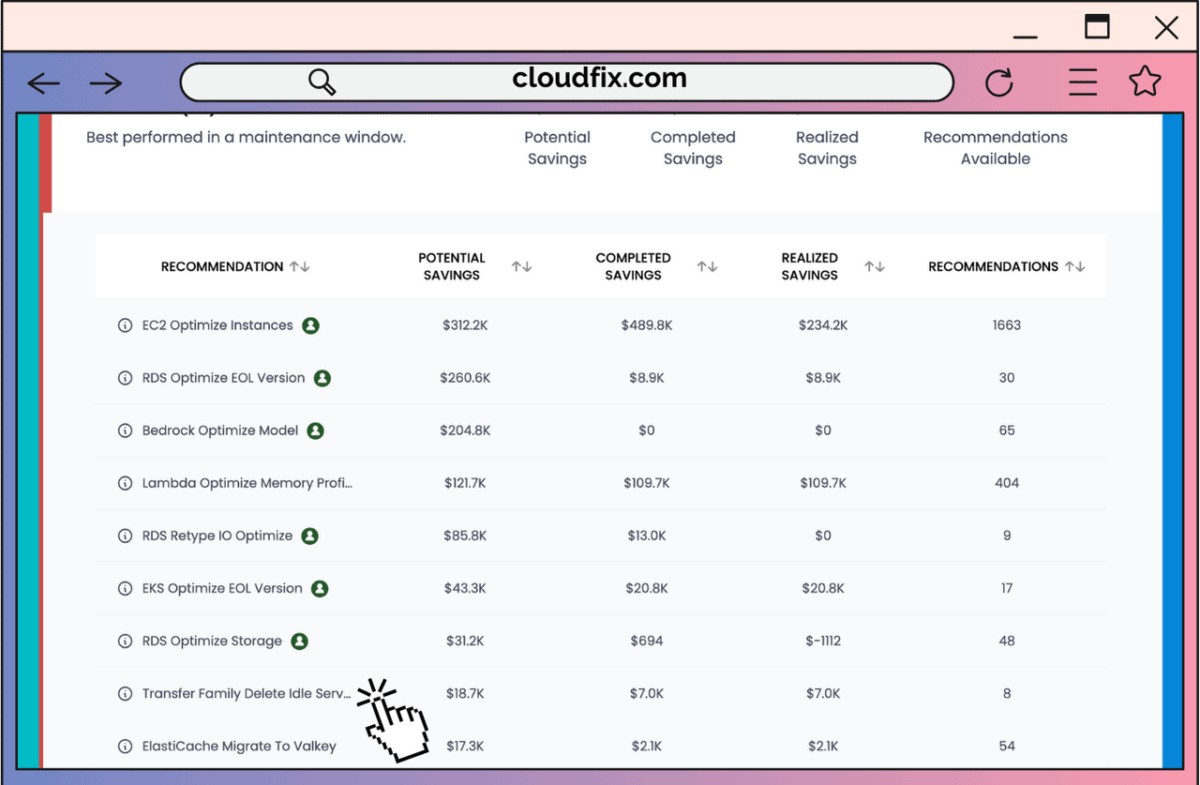This screenshot has width=1200, height=785.
Task: Click green user badge on EKS Optimize EOL Version
Action: 319,588
